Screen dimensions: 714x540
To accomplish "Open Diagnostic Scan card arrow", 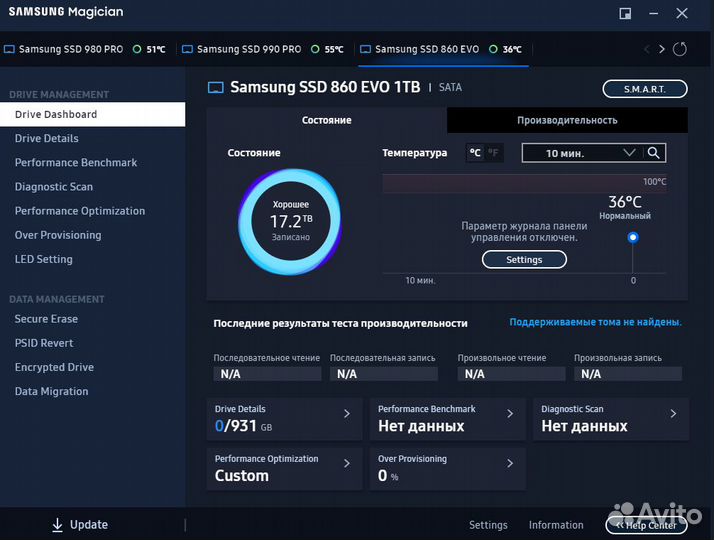I will click(x=673, y=413).
